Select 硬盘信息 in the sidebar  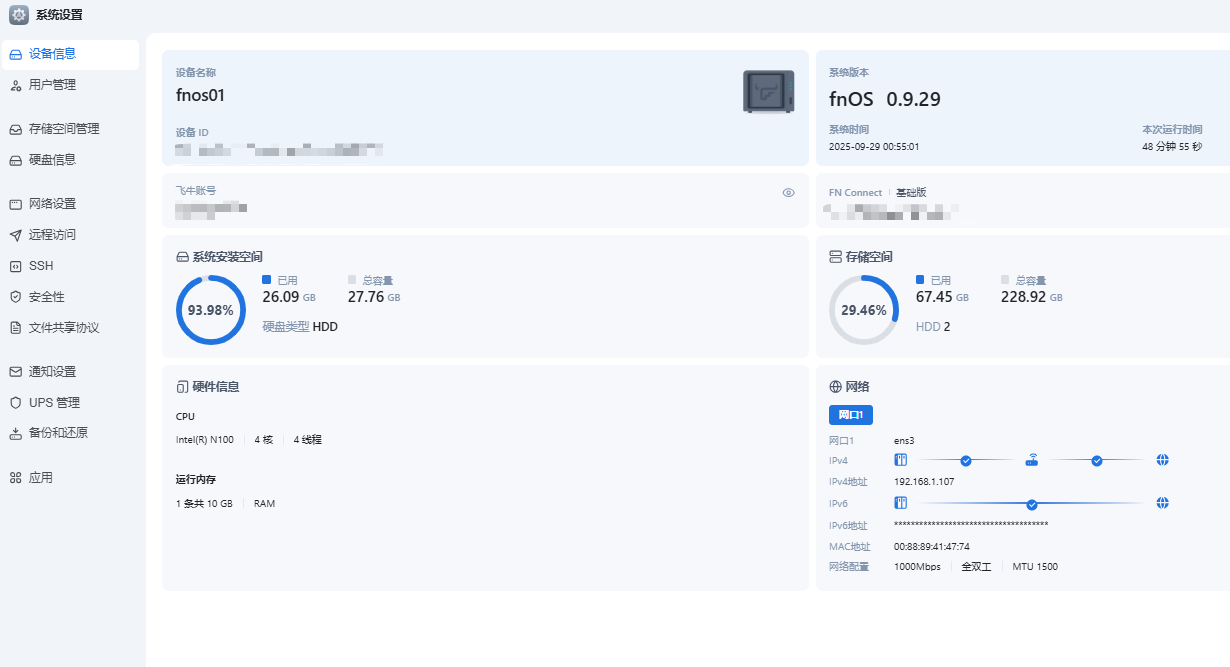(70, 159)
